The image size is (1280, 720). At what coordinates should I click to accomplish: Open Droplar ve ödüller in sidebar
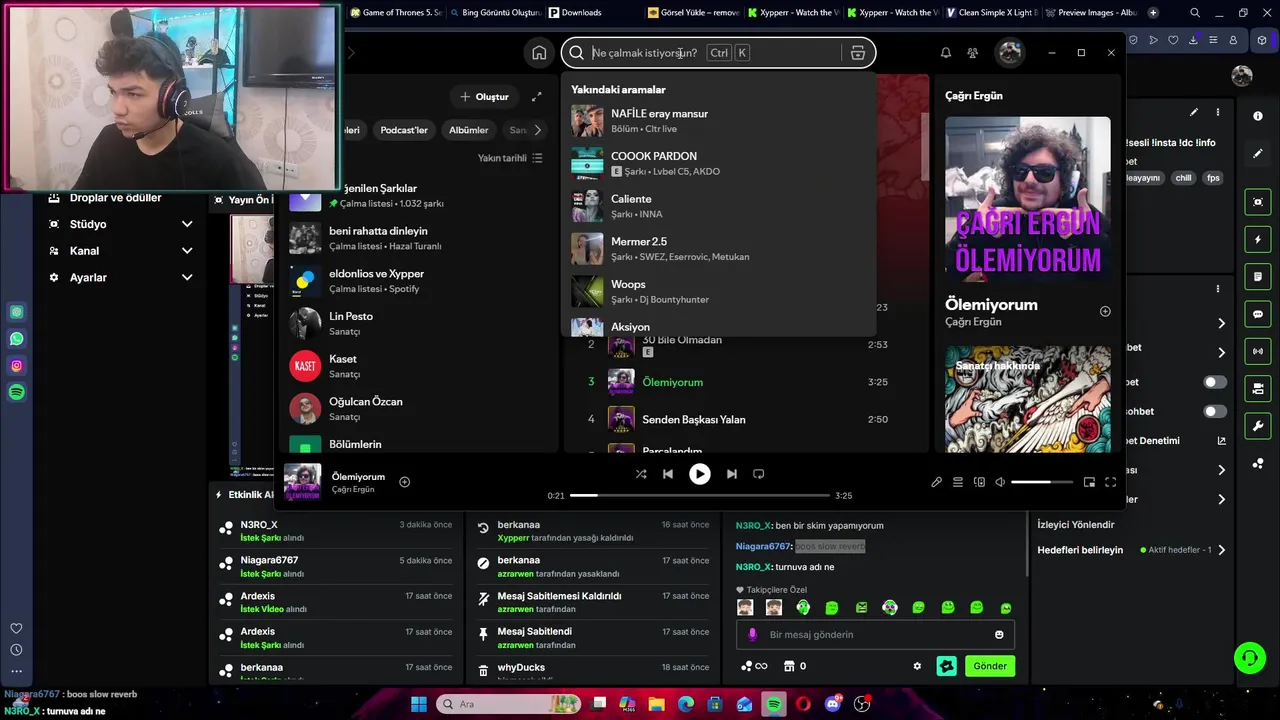[115, 198]
